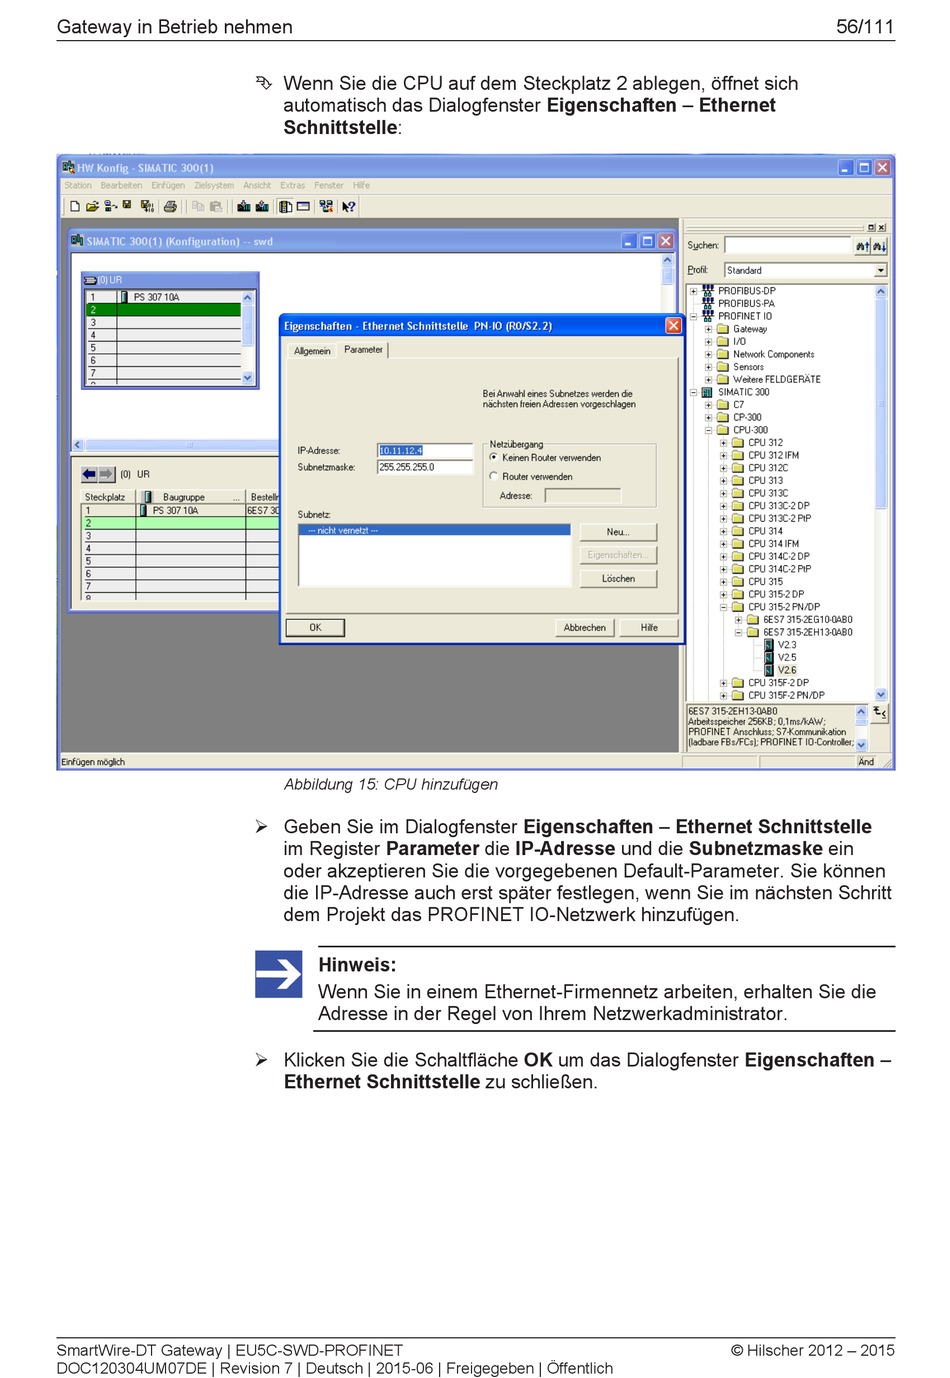
Task: Click the catalog toggle icon beside description box
Action: coord(880,712)
